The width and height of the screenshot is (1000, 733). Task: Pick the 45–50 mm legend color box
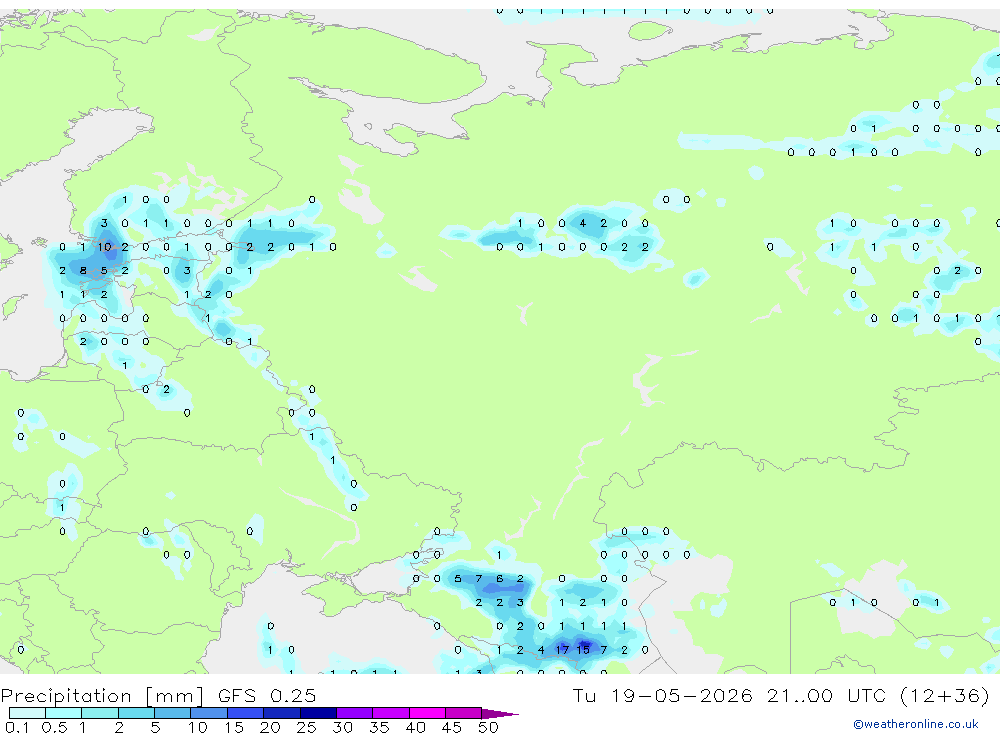[464, 713]
